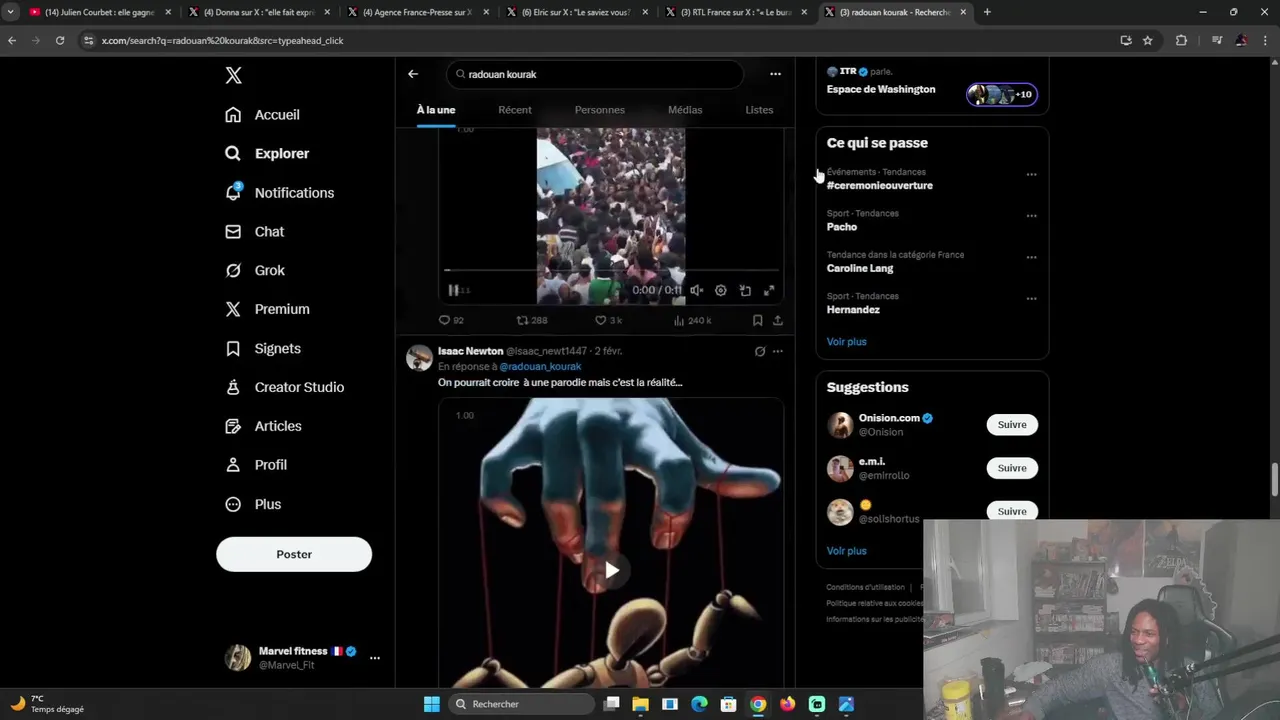Repost the tweet with 288 reposts
Screen dimensions: 1280x720
[x=531, y=320]
